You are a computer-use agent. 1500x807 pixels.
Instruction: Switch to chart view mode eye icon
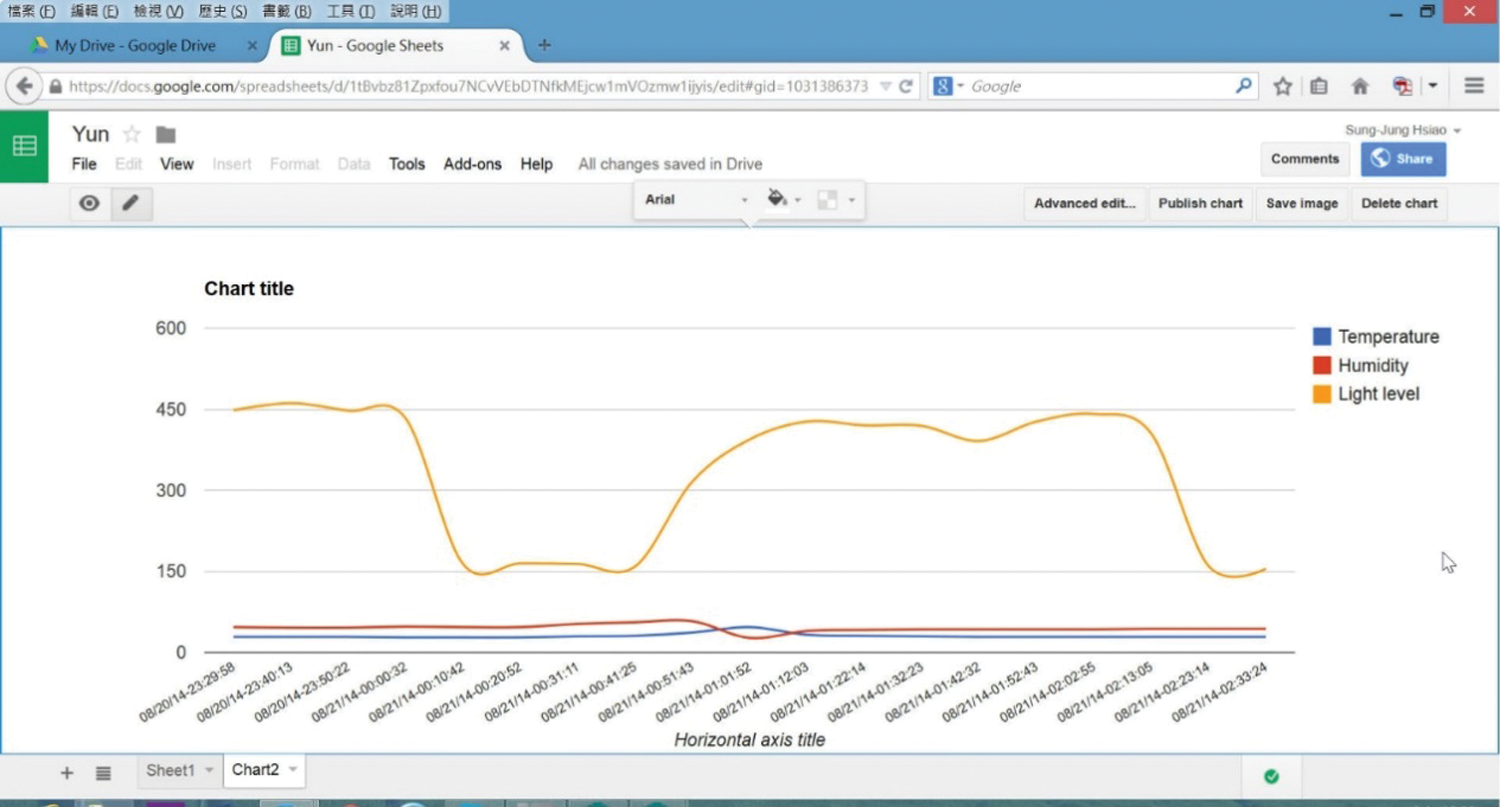coord(90,203)
